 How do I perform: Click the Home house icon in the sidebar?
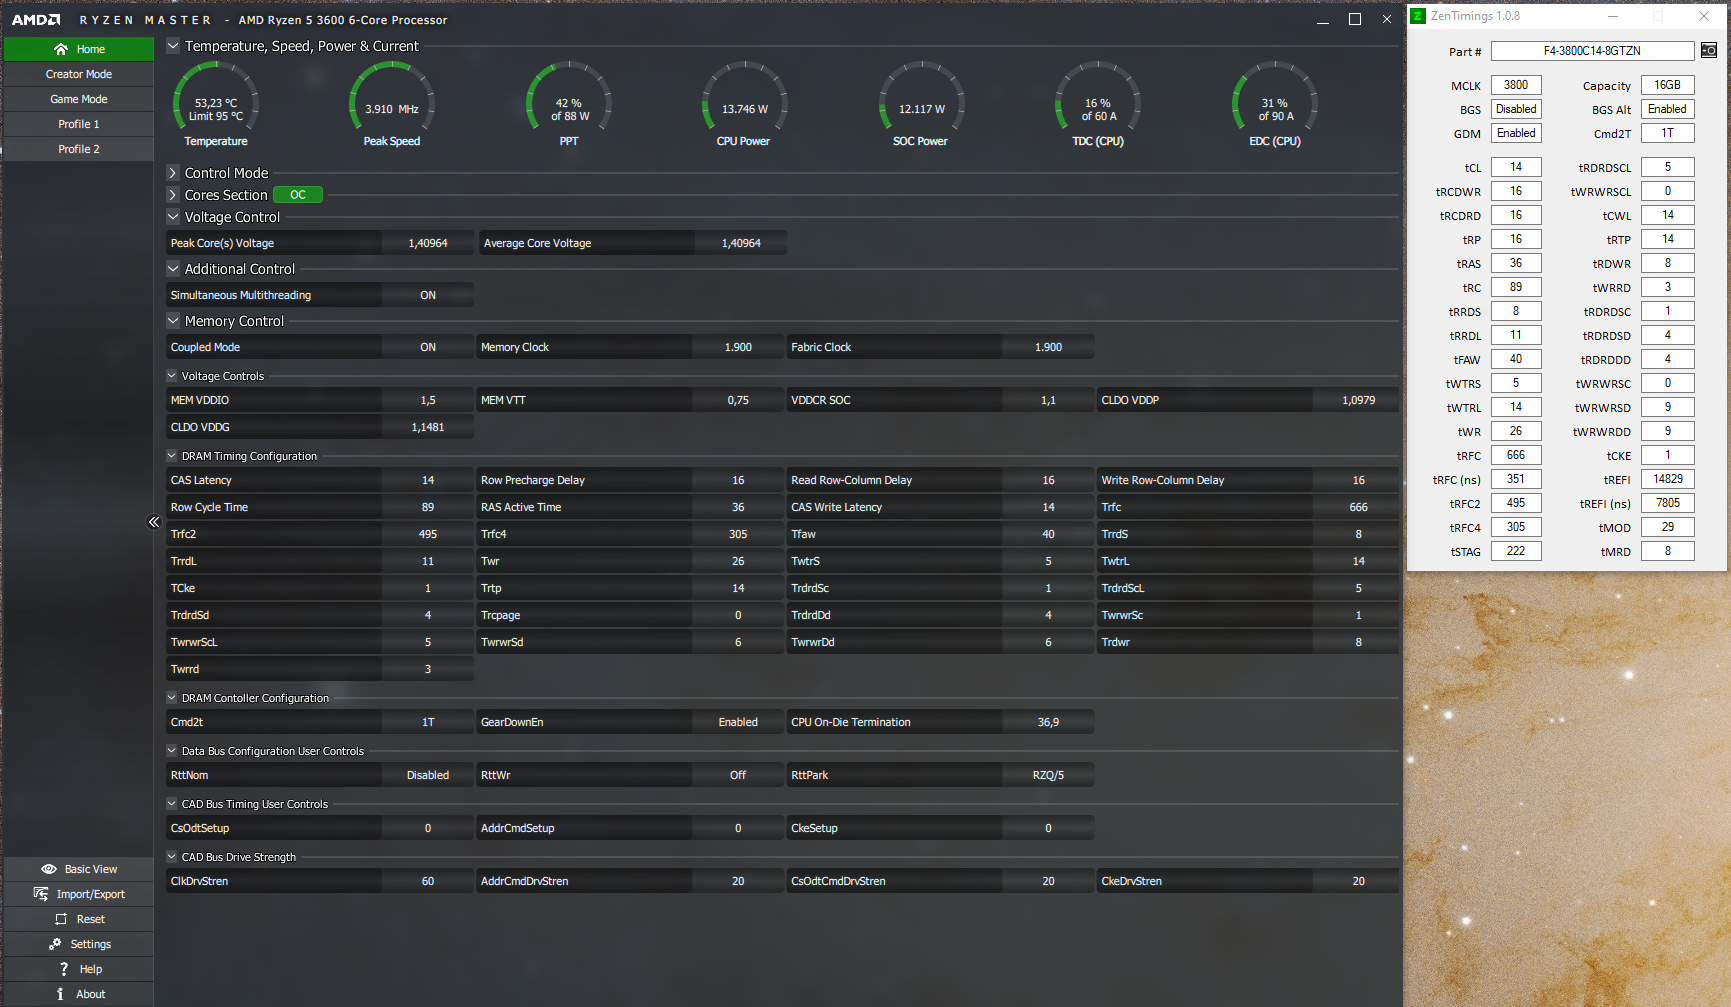click(61, 49)
